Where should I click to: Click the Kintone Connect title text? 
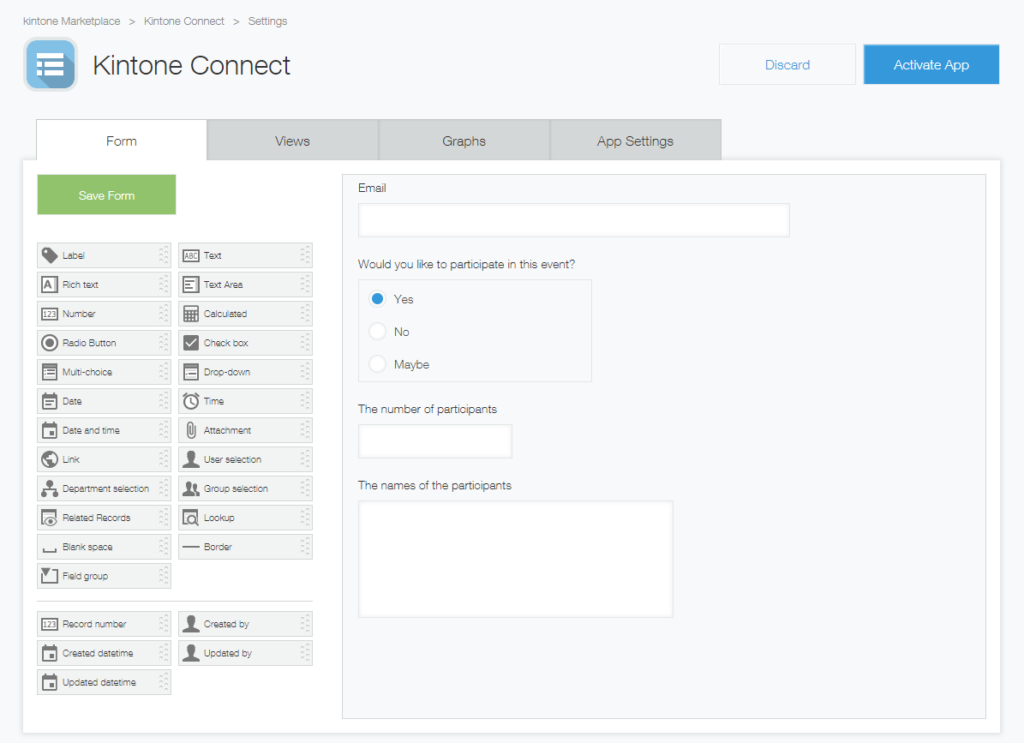coord(191,65)
